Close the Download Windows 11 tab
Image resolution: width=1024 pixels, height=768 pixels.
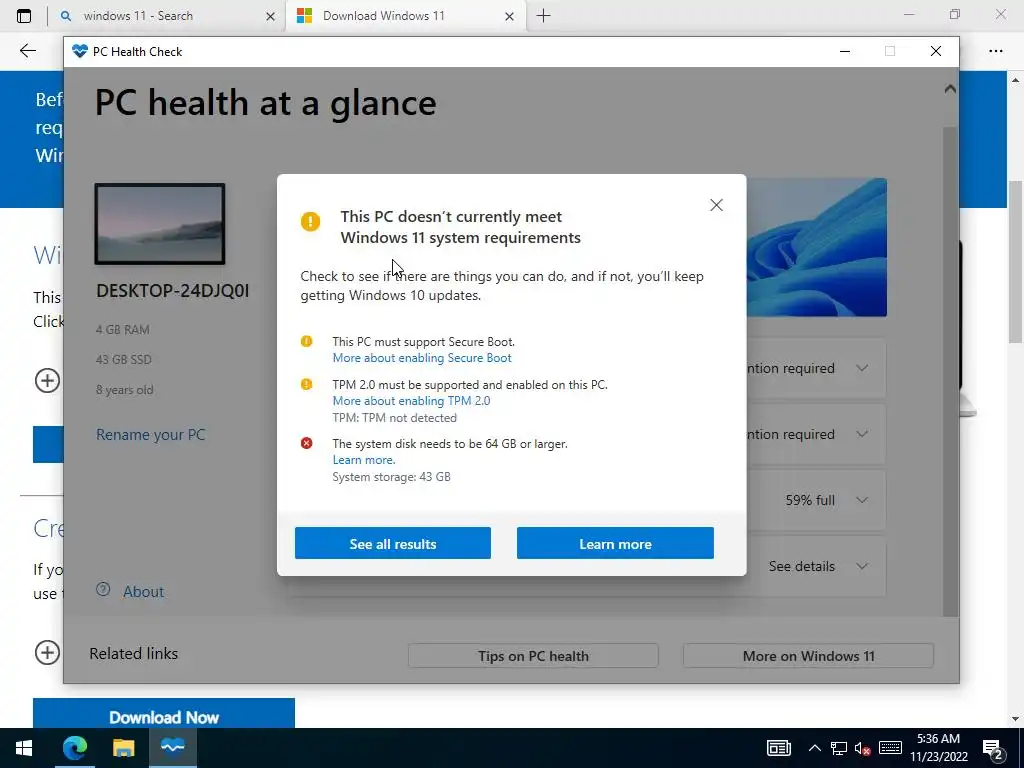pos(509,16)
